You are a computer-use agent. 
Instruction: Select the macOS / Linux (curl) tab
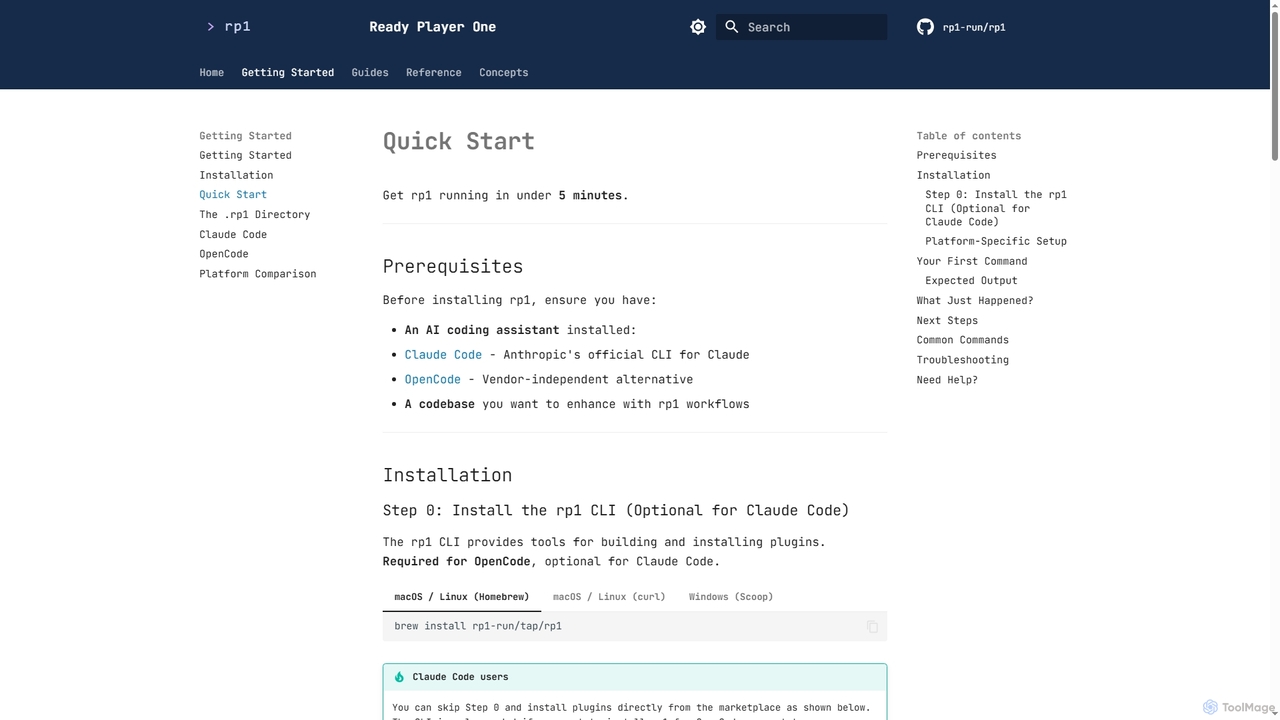(609, 597)
